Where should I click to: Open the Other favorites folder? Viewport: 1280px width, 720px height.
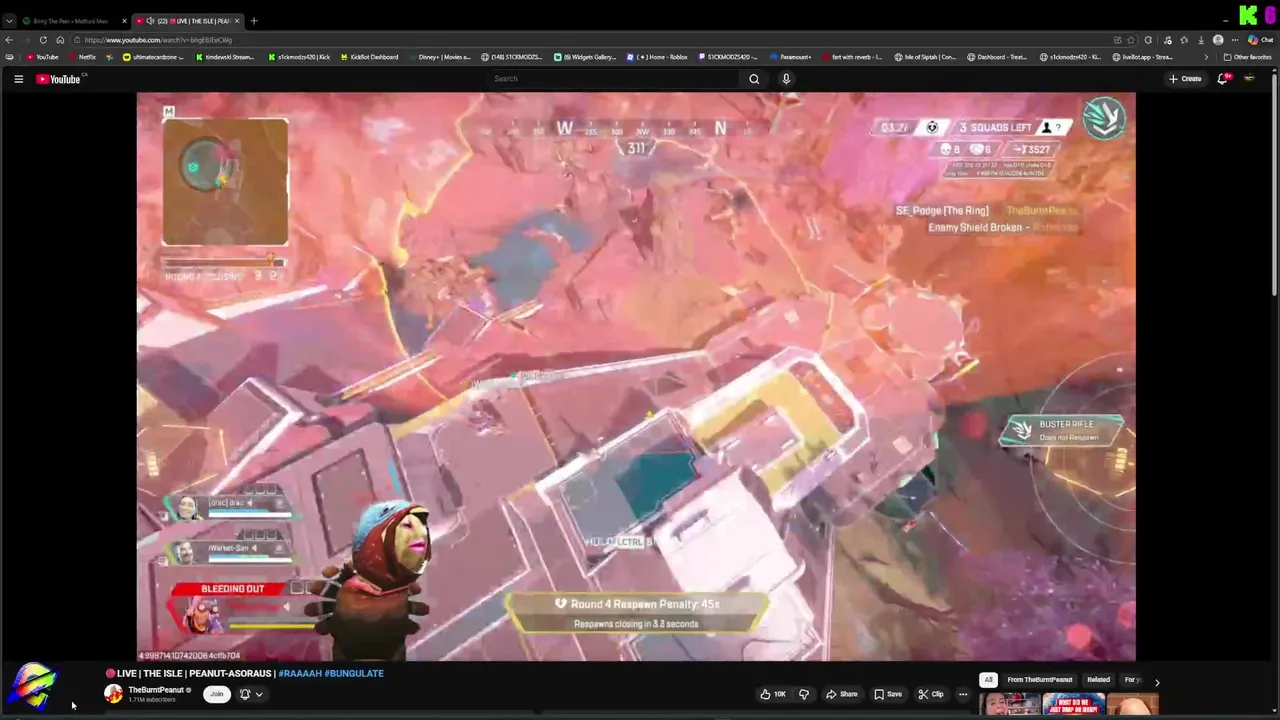tap(1247, 57)
